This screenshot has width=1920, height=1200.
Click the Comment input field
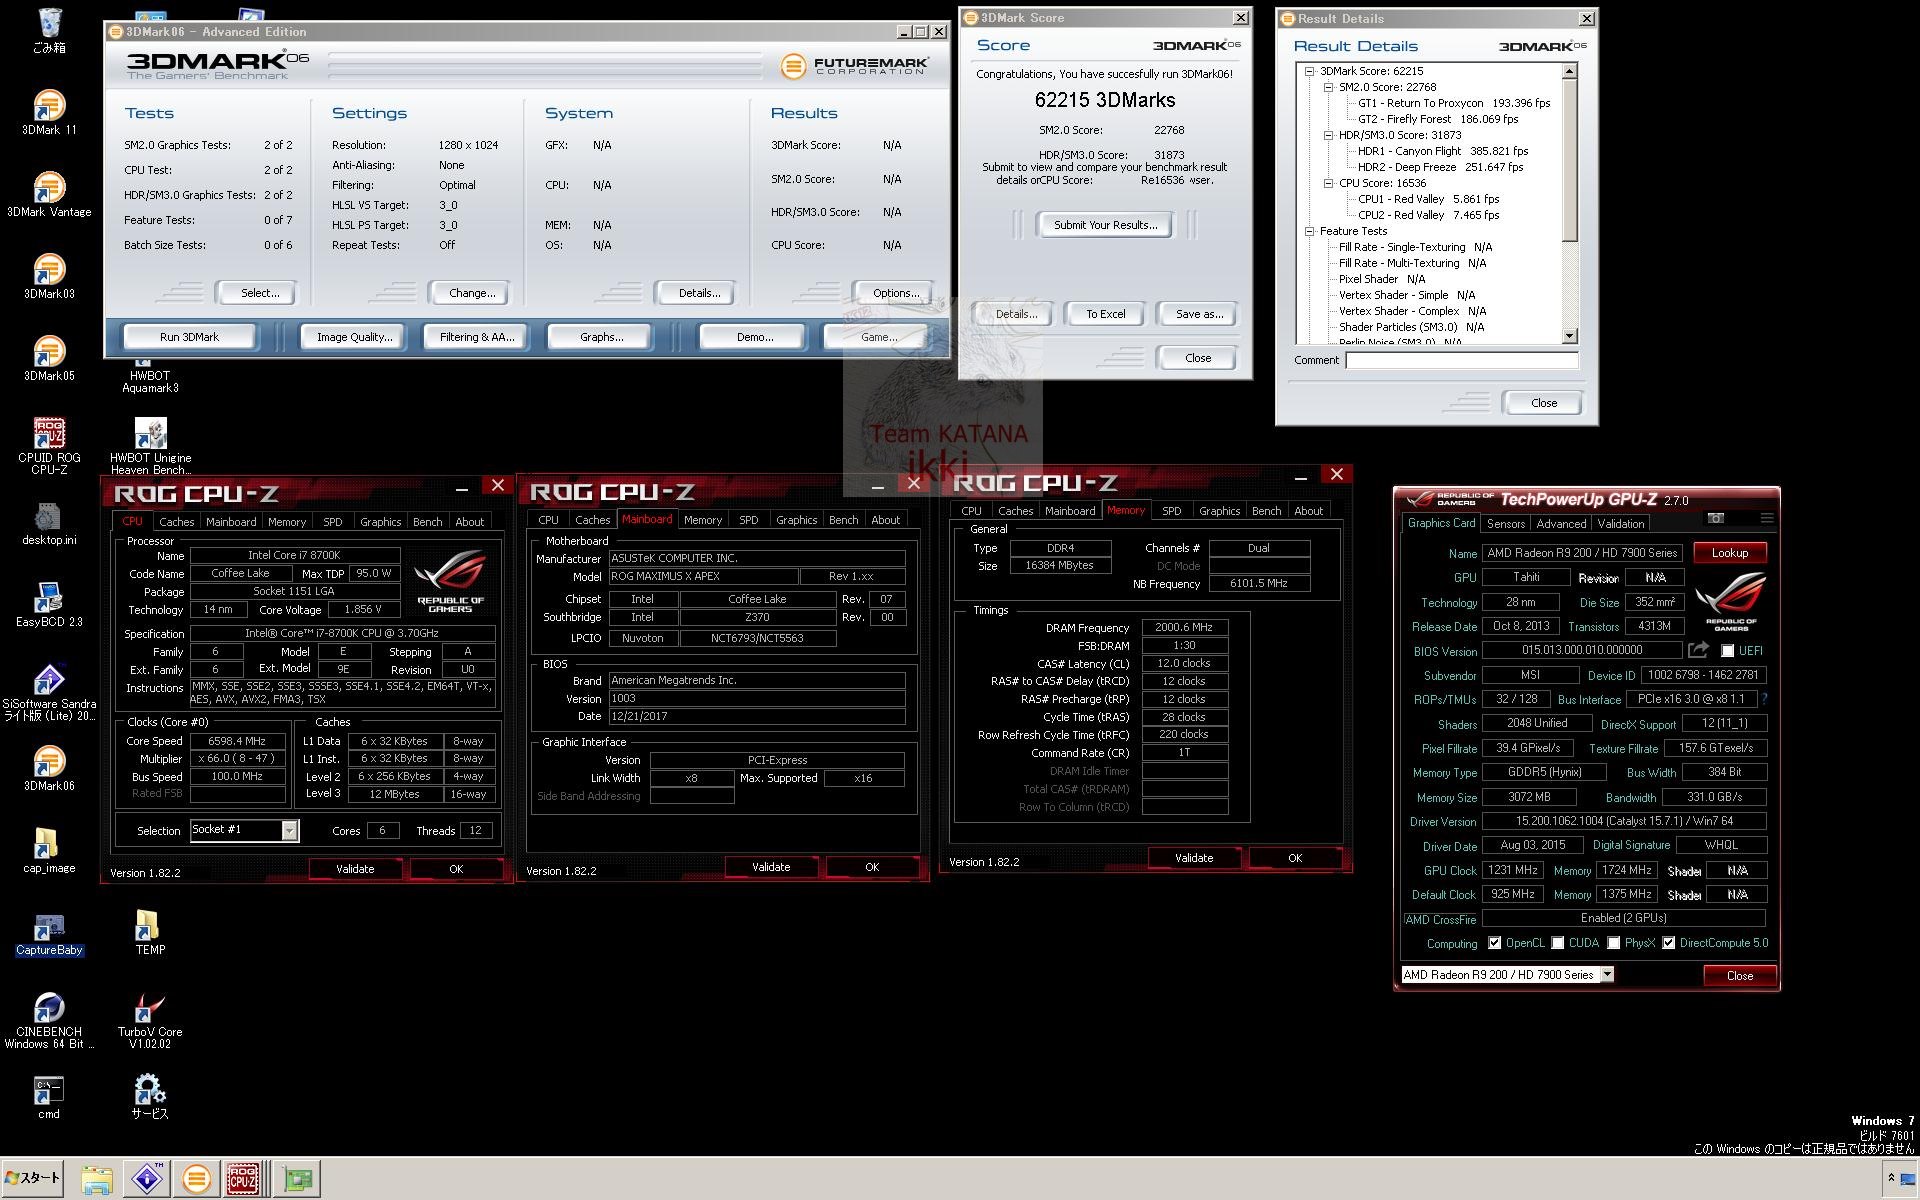(1461, 360)
